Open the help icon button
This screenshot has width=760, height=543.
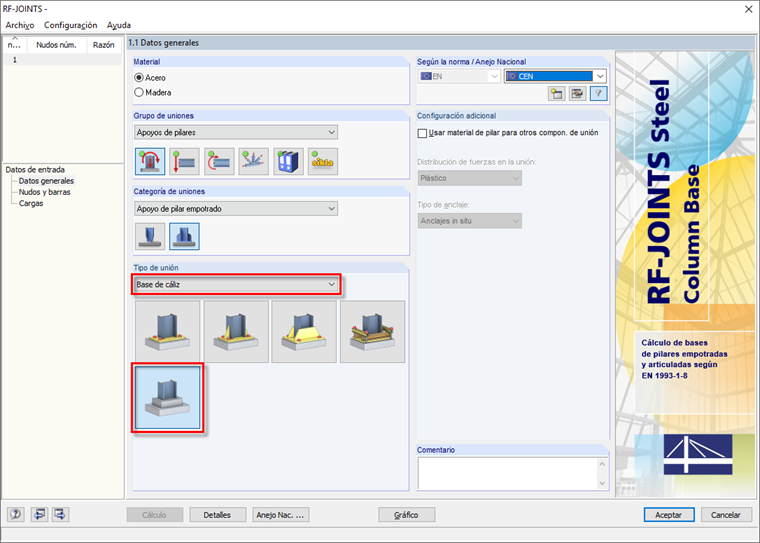[x=16, y=514]
